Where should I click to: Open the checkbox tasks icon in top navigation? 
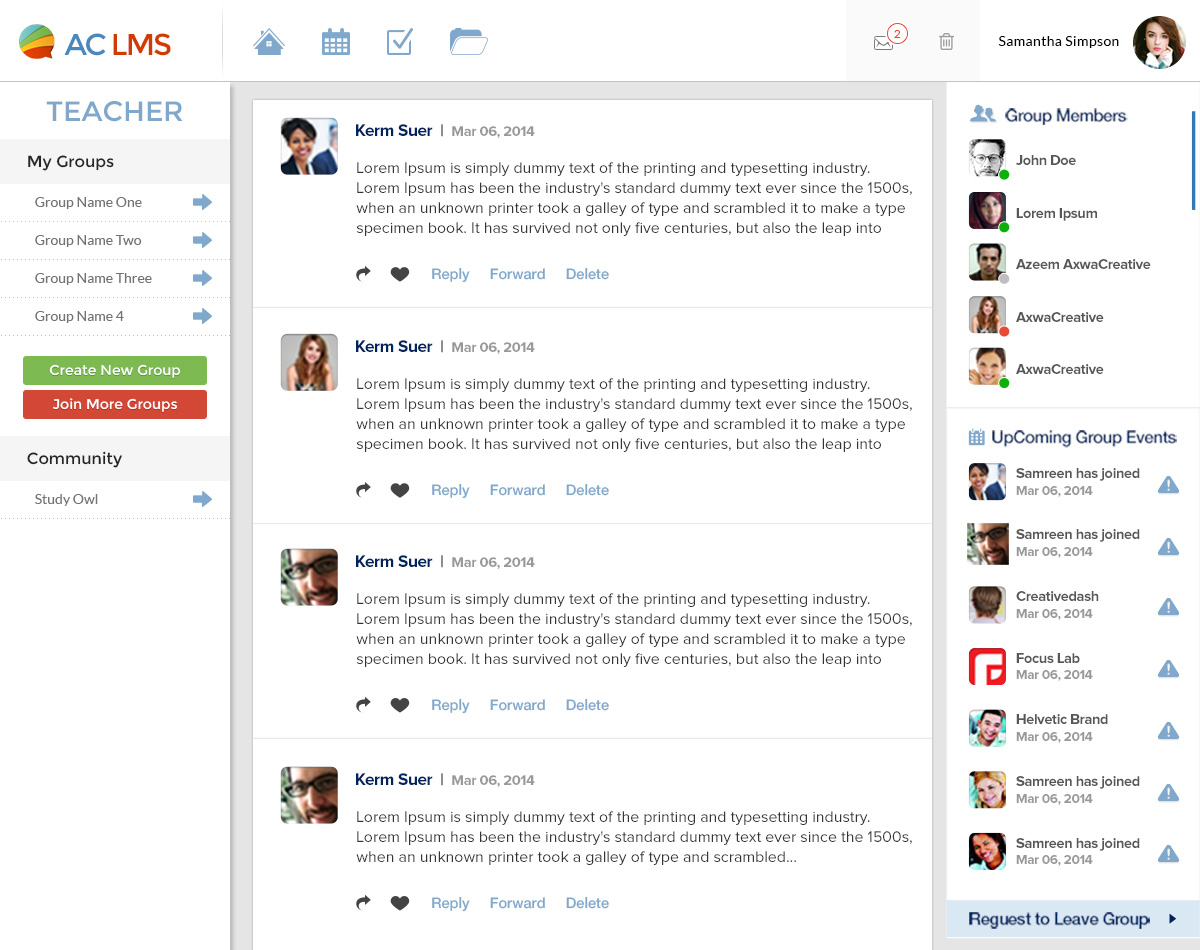click(x=400, y=42)
